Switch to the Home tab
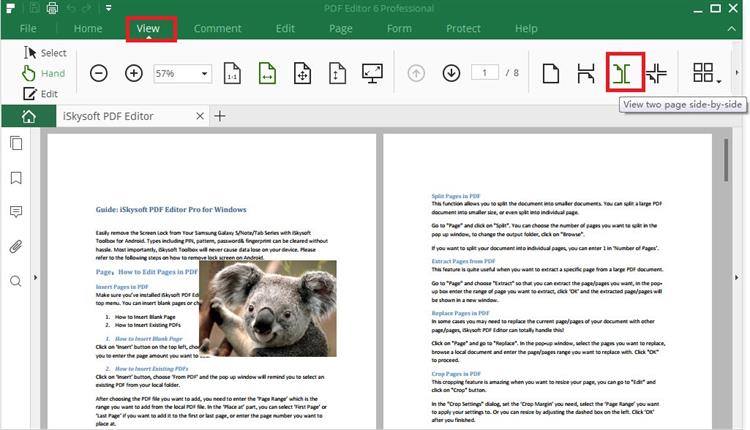The height and width of the screenshot is (430, 750). point(88,28)
